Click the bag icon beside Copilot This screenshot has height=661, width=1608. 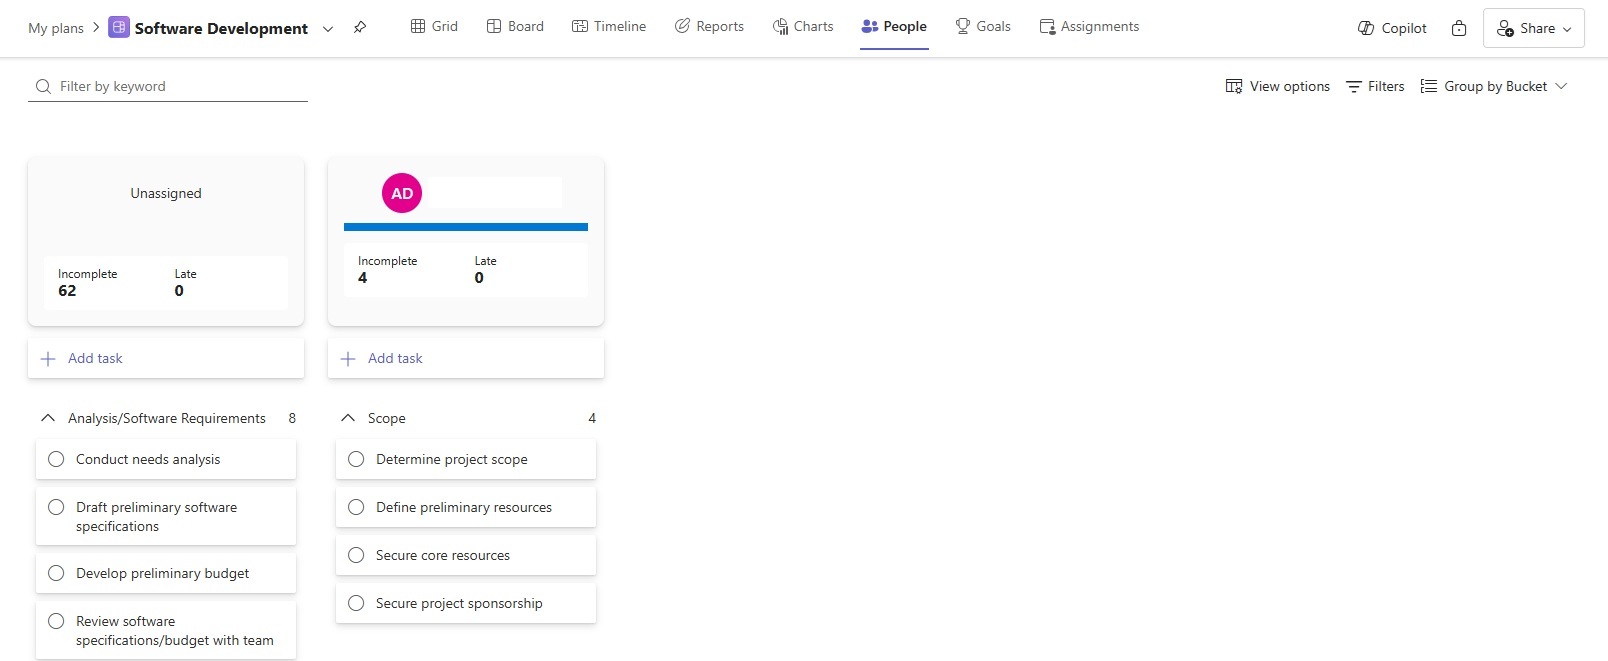tap(1459, 28)
